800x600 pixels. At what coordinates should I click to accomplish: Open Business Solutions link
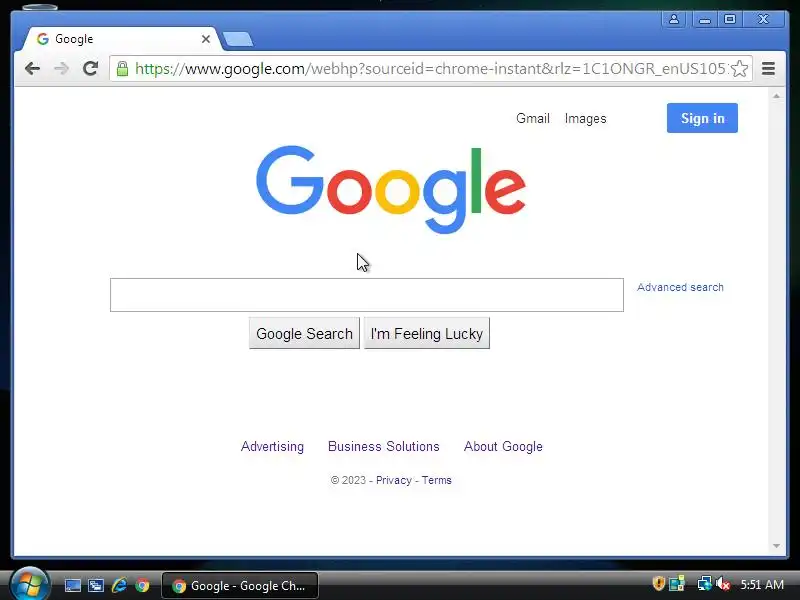point(384,446)
